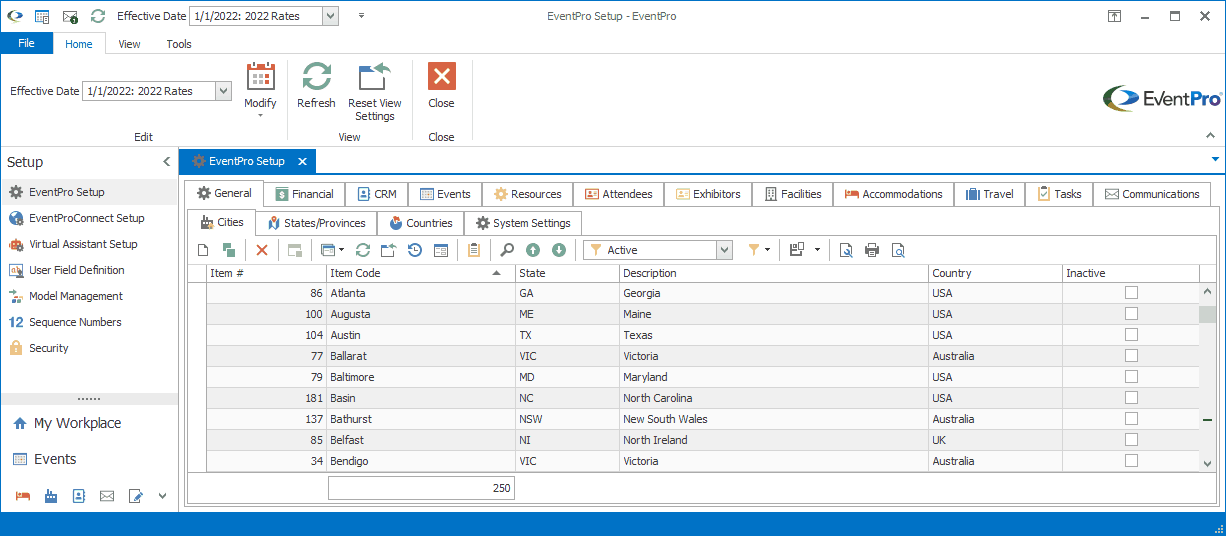Create a new city record with the blank page icon
This screenshot has width=1226, height=536.
coord(203,250)
